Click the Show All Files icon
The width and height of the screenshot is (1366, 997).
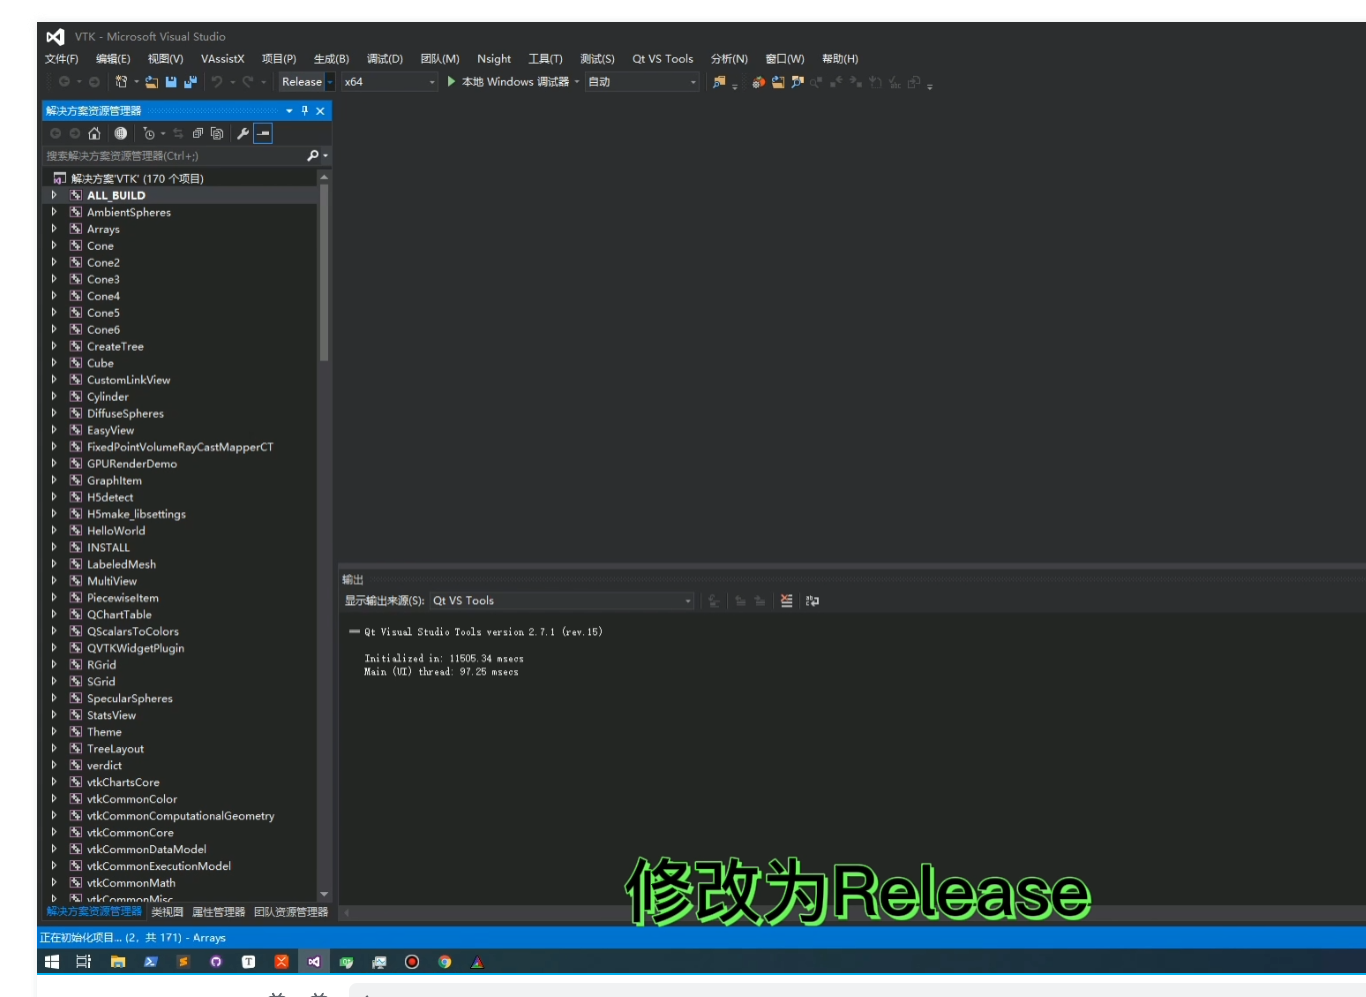click(x=217, y=133)
